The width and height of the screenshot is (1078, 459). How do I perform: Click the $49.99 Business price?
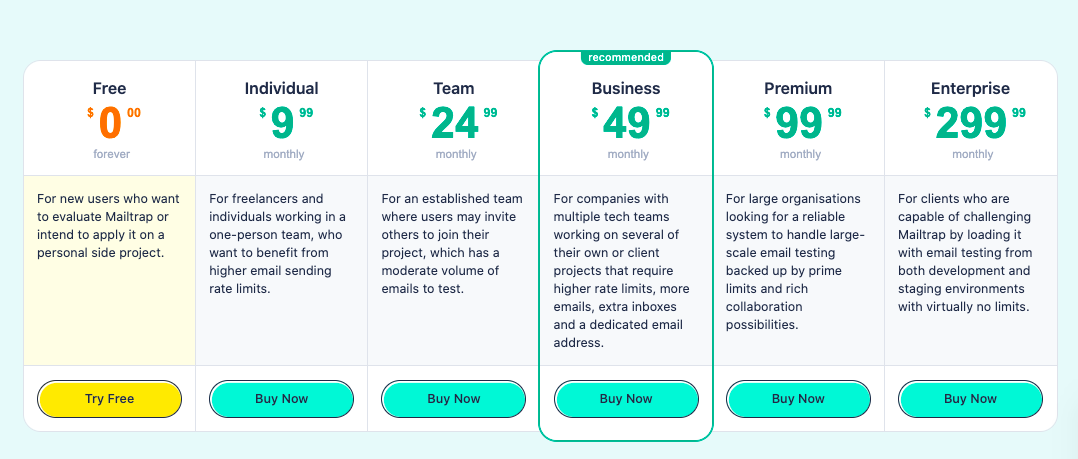pos(629,123)
